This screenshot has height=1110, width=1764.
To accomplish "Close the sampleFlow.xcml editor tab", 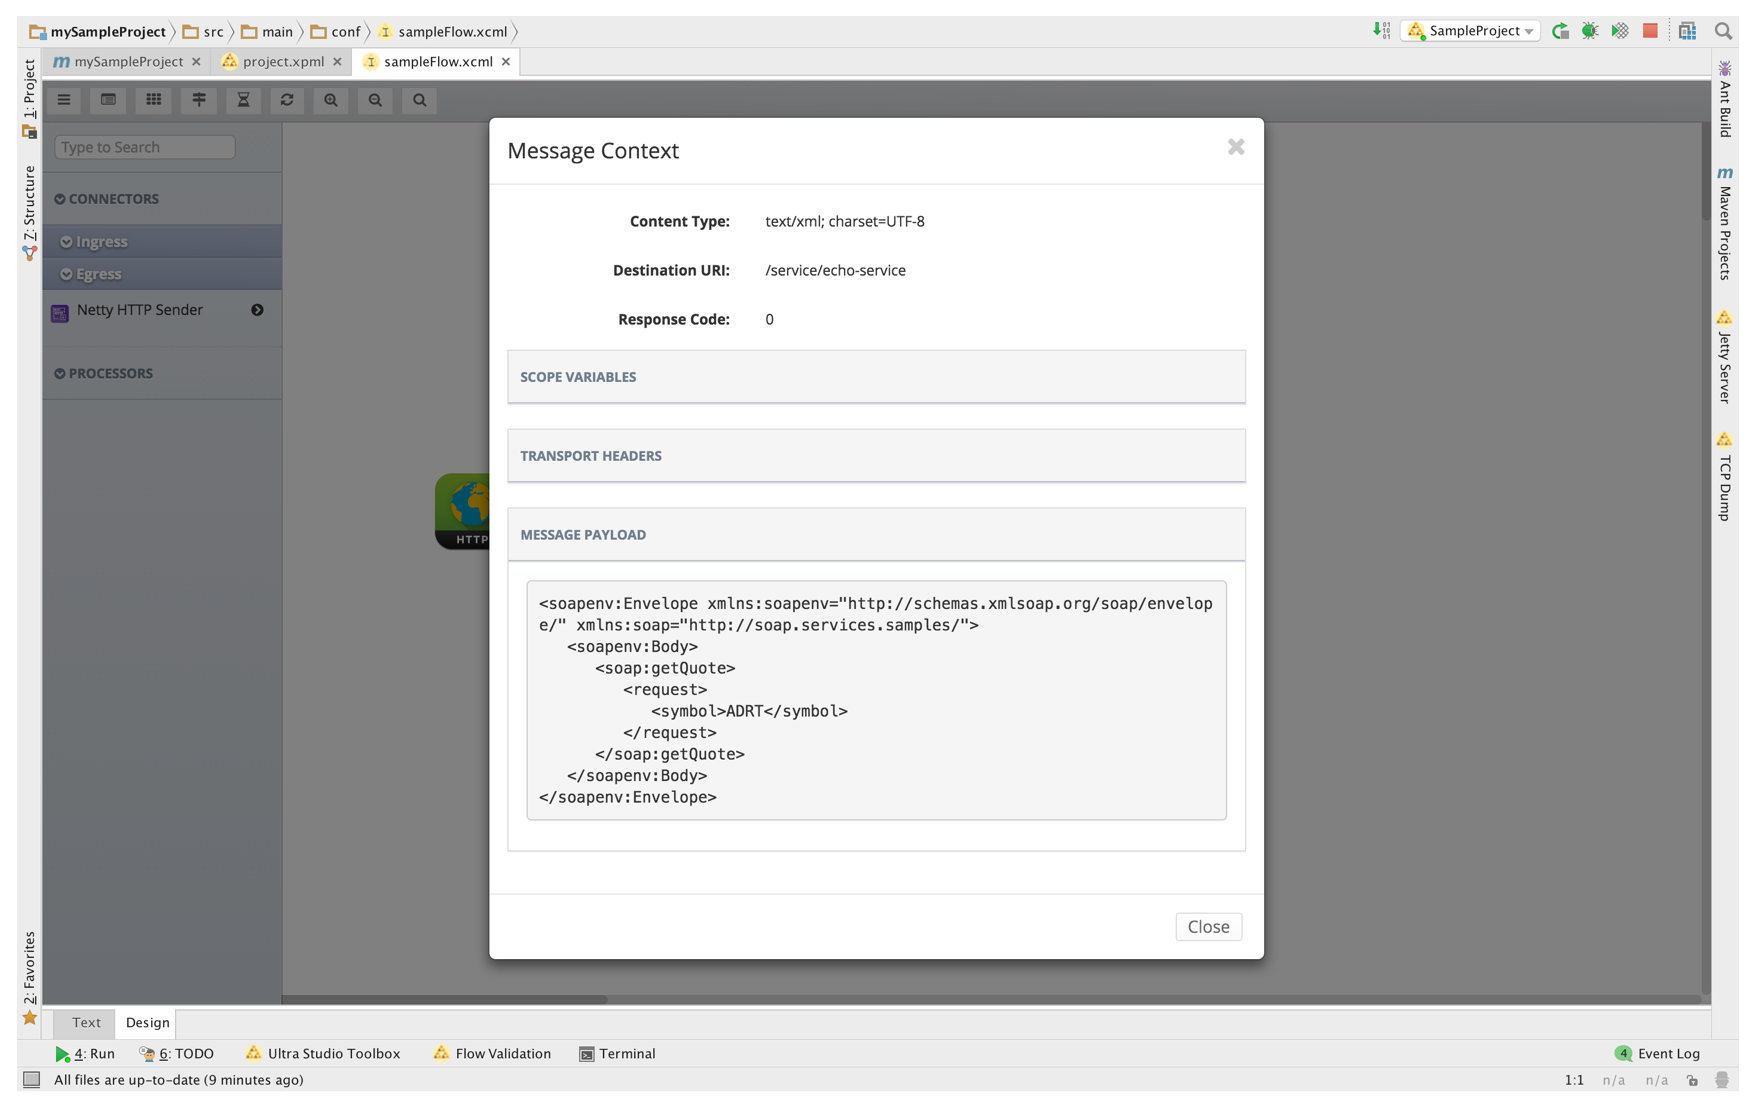I will pos(506,62).
